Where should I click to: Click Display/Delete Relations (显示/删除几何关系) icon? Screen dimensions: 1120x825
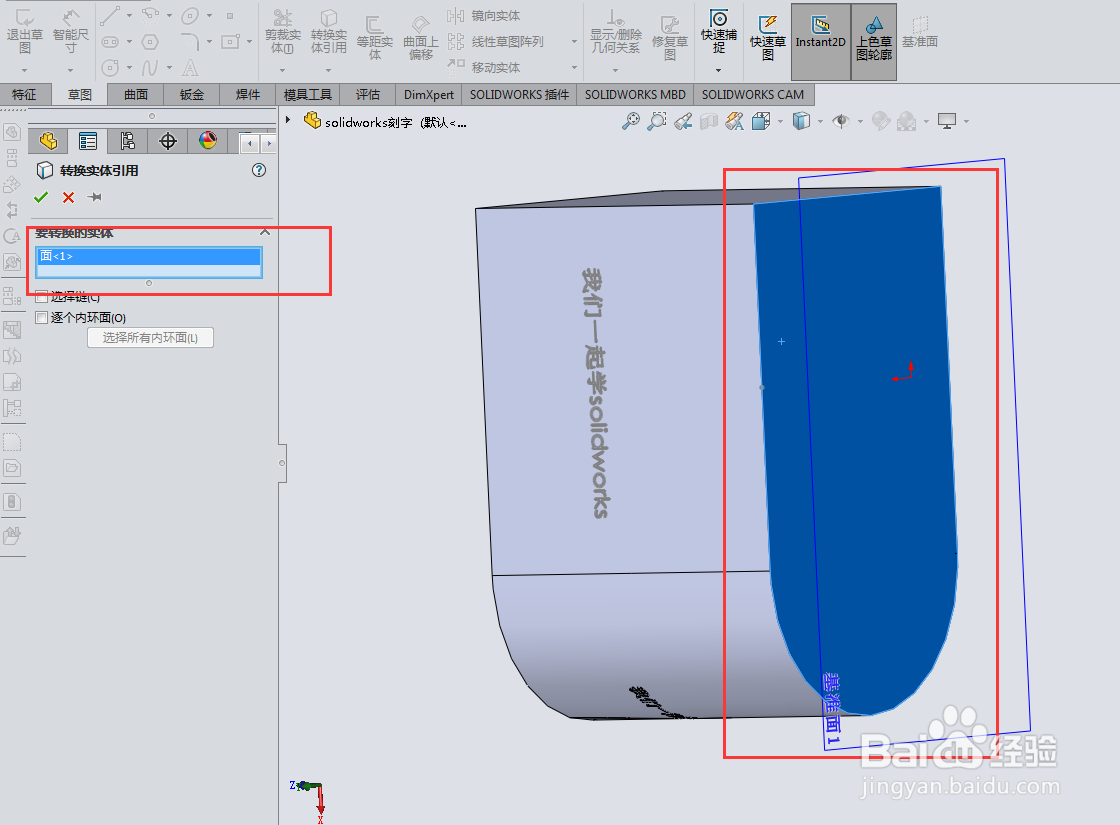coord(615,17)
